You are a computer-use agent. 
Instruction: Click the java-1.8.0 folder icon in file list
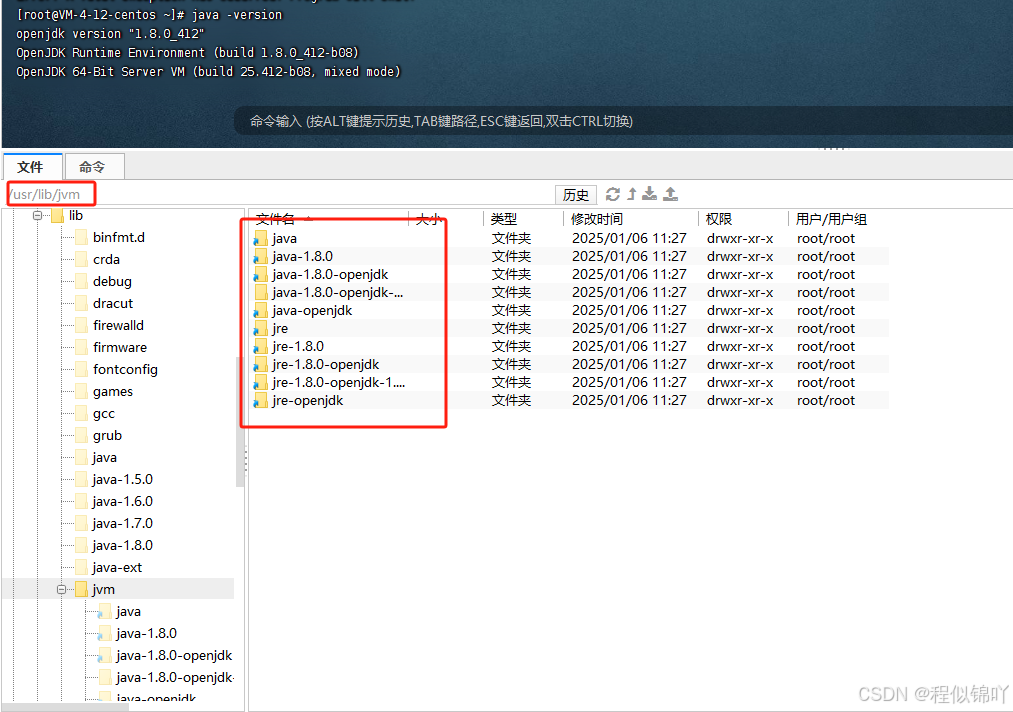point(261,257)
